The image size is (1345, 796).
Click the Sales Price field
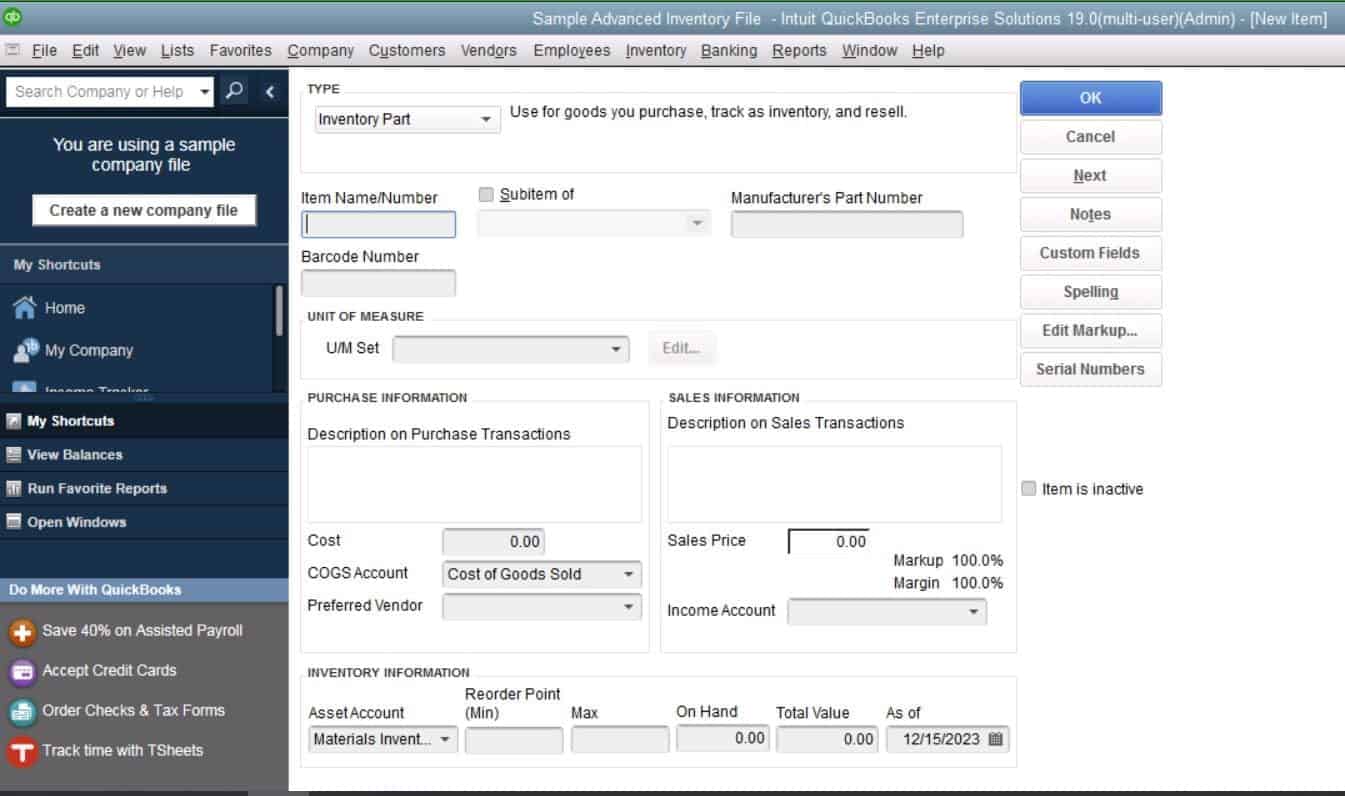point(829,541)
